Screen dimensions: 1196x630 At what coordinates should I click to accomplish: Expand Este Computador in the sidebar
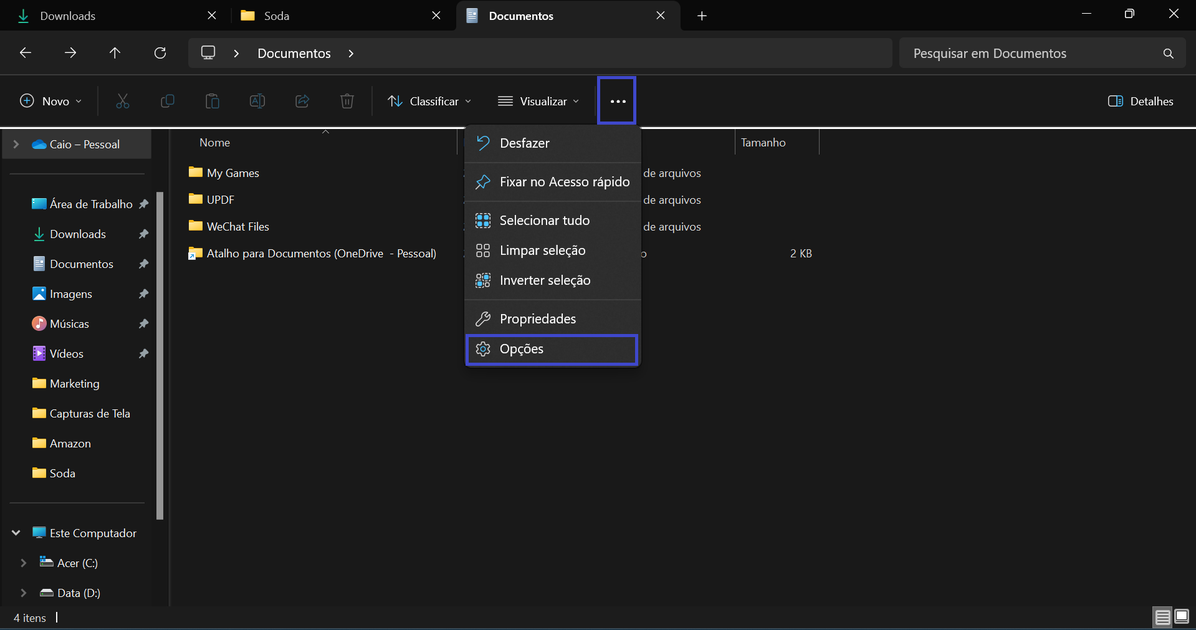[x=15, y=533]
